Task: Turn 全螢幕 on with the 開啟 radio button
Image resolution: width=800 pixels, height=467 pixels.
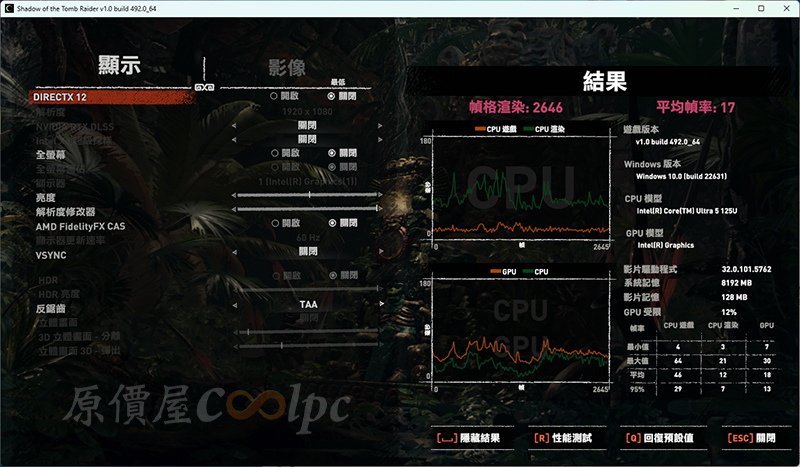Action: coord(285,153)
